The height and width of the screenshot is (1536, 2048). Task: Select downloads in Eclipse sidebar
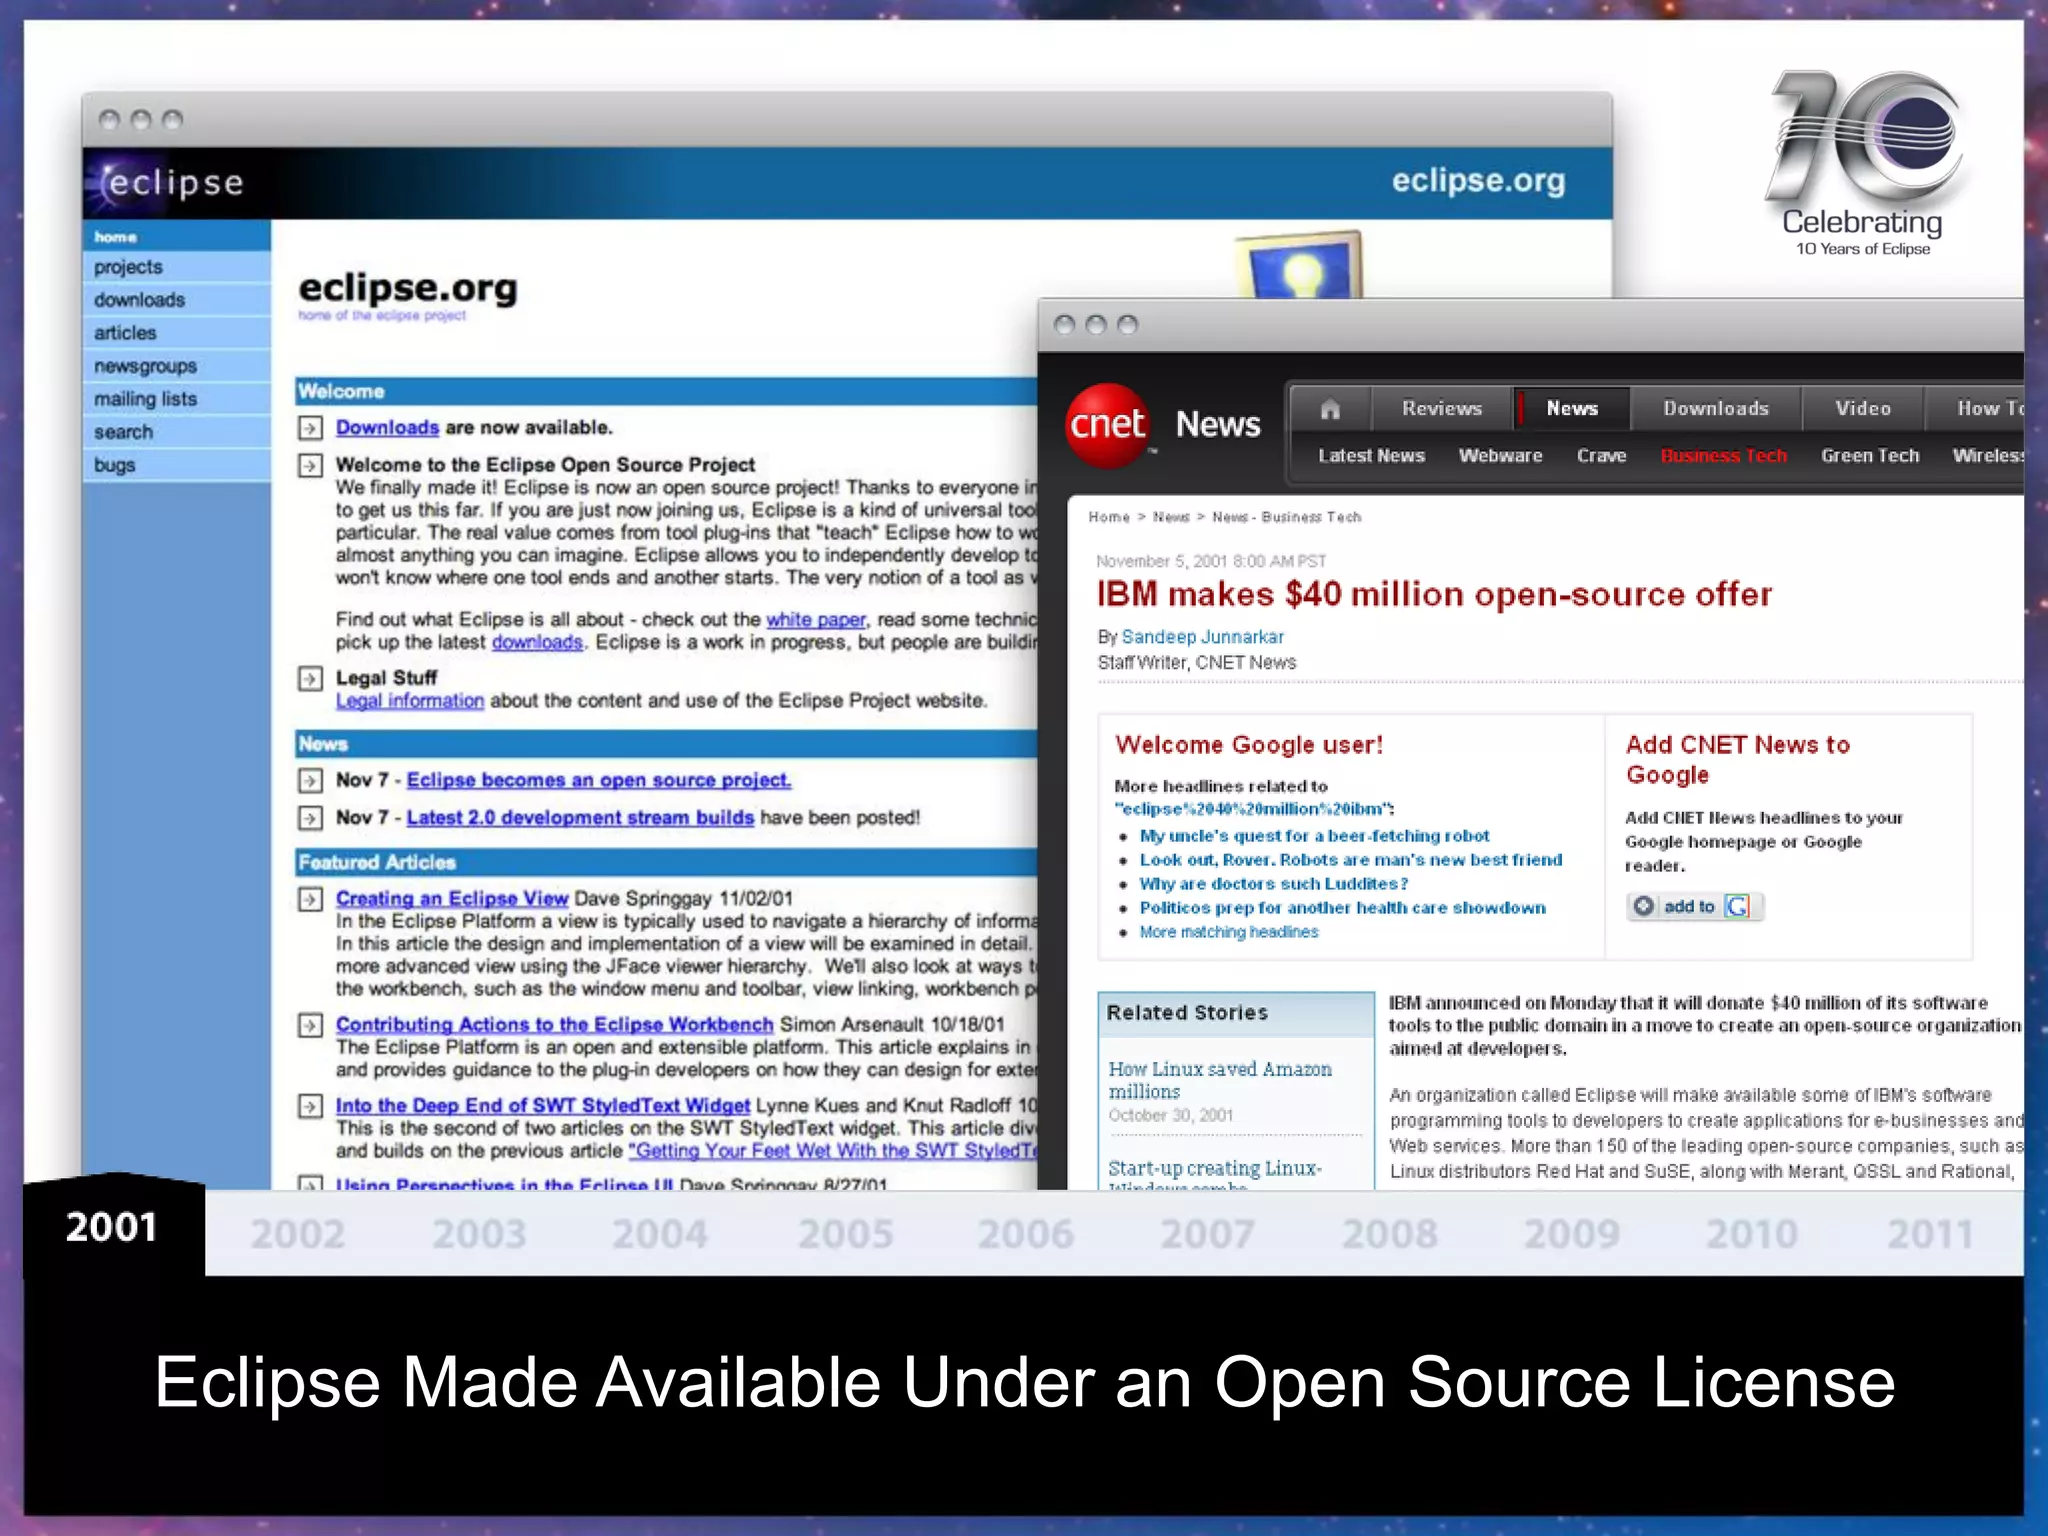click(176, 300)
